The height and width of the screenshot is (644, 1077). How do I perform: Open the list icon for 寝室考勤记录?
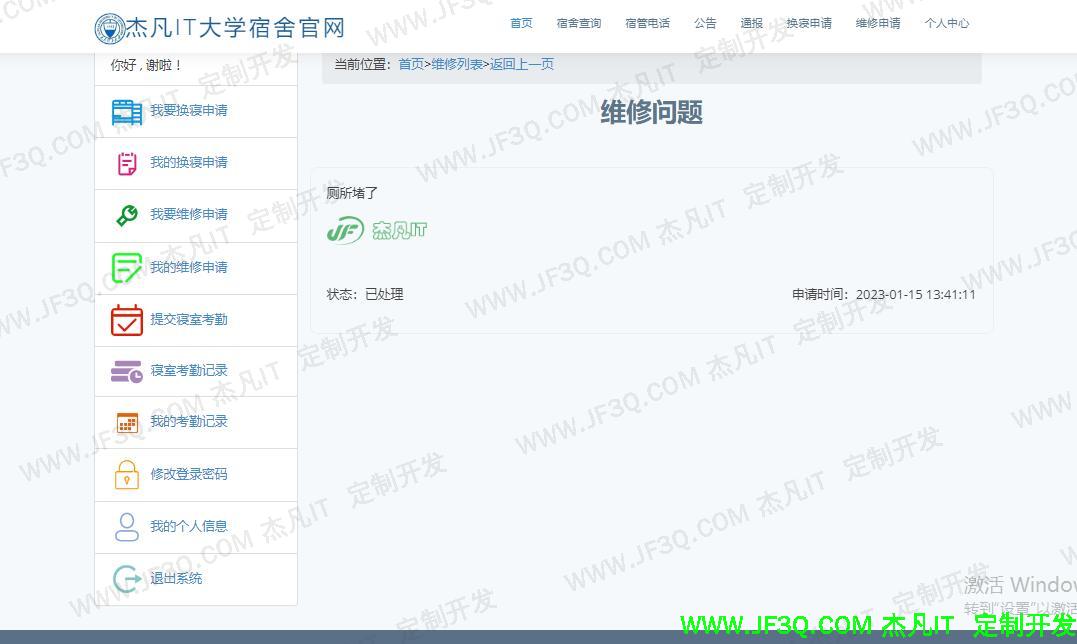point(125,371)
